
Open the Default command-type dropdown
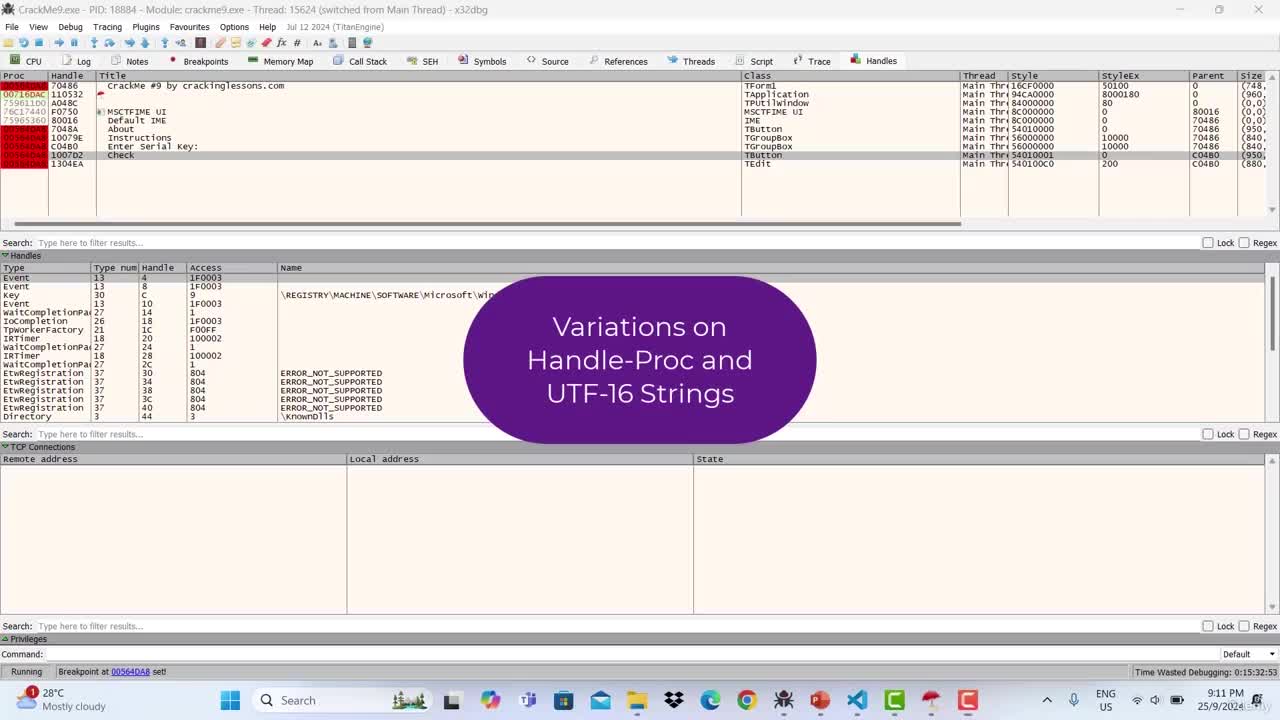[x=1248, y=654]
